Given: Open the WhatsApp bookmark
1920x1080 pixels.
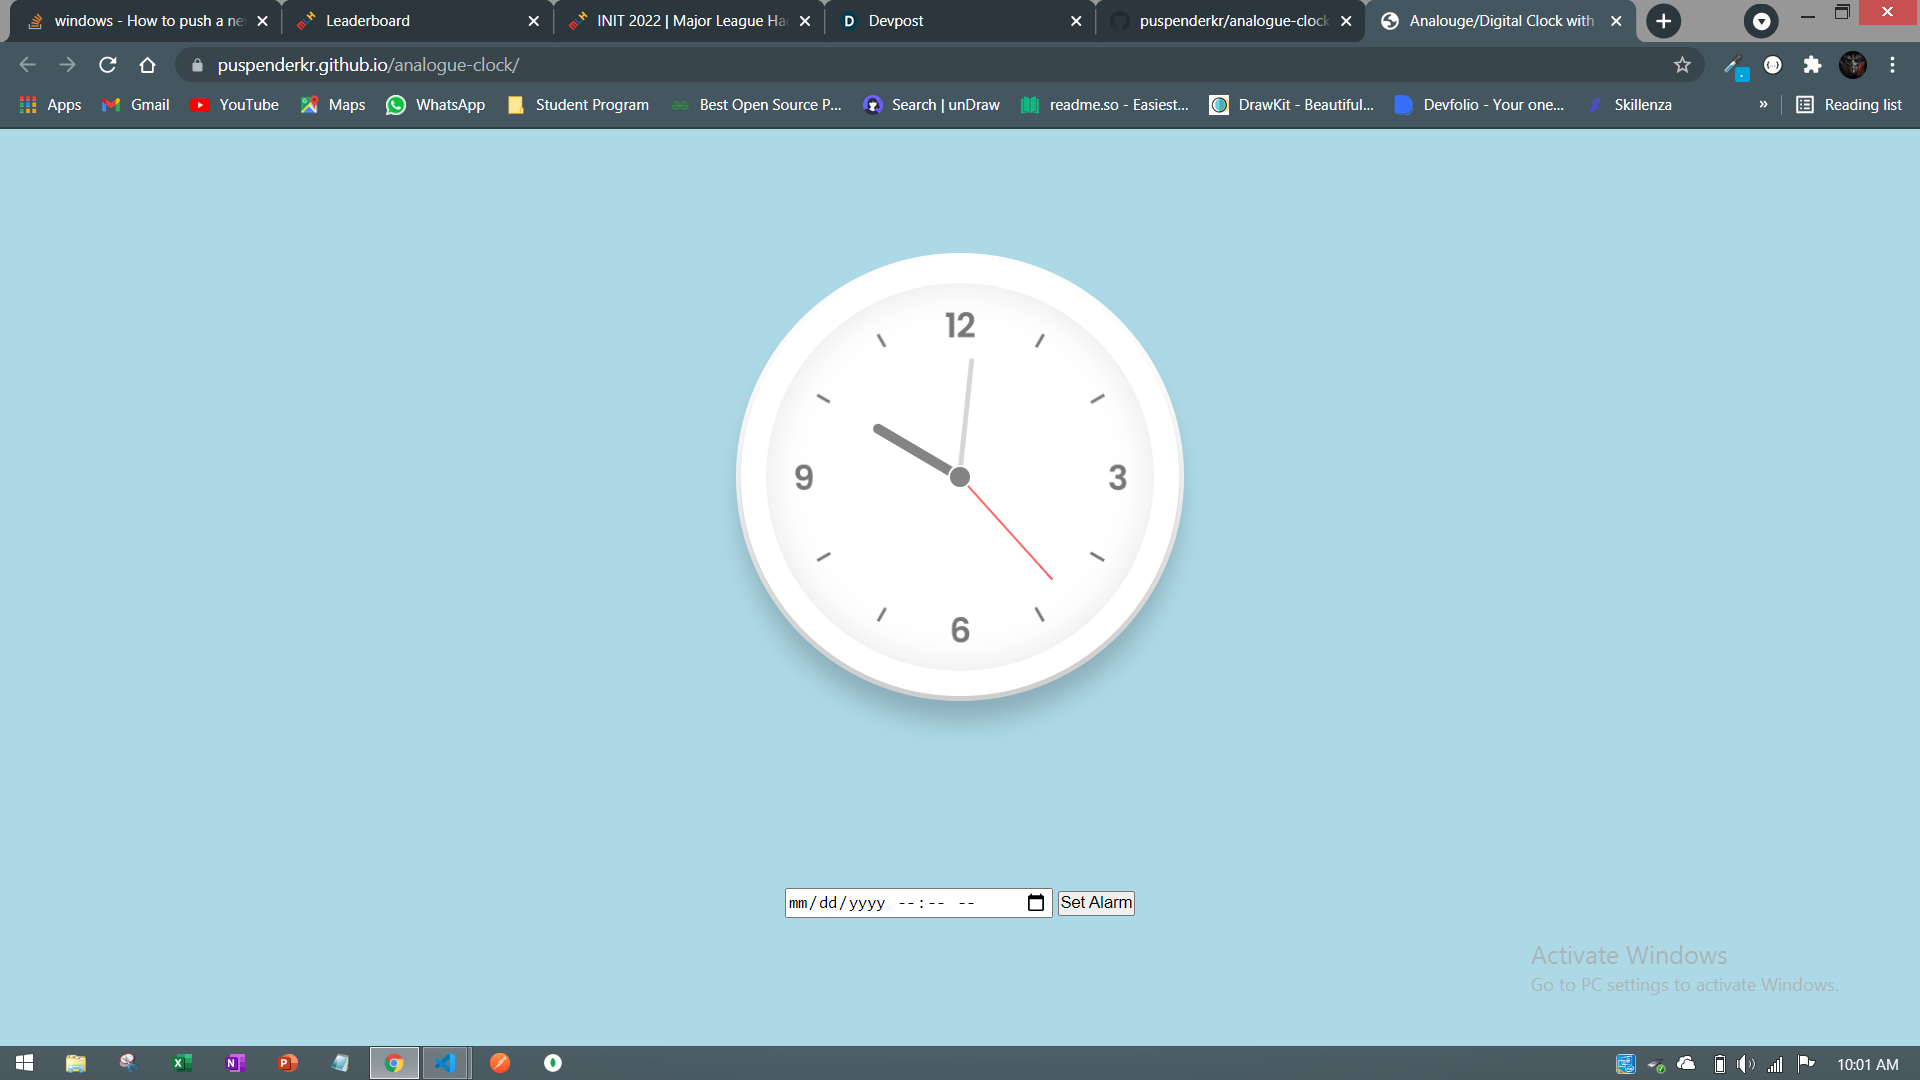Looking at the screenshot, I should click(435, 104).
